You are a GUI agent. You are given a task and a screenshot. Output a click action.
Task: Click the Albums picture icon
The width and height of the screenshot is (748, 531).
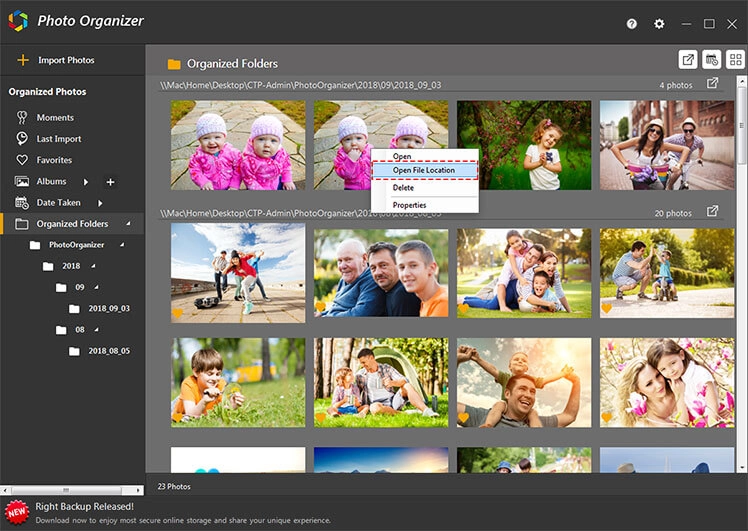coord(22,181)
